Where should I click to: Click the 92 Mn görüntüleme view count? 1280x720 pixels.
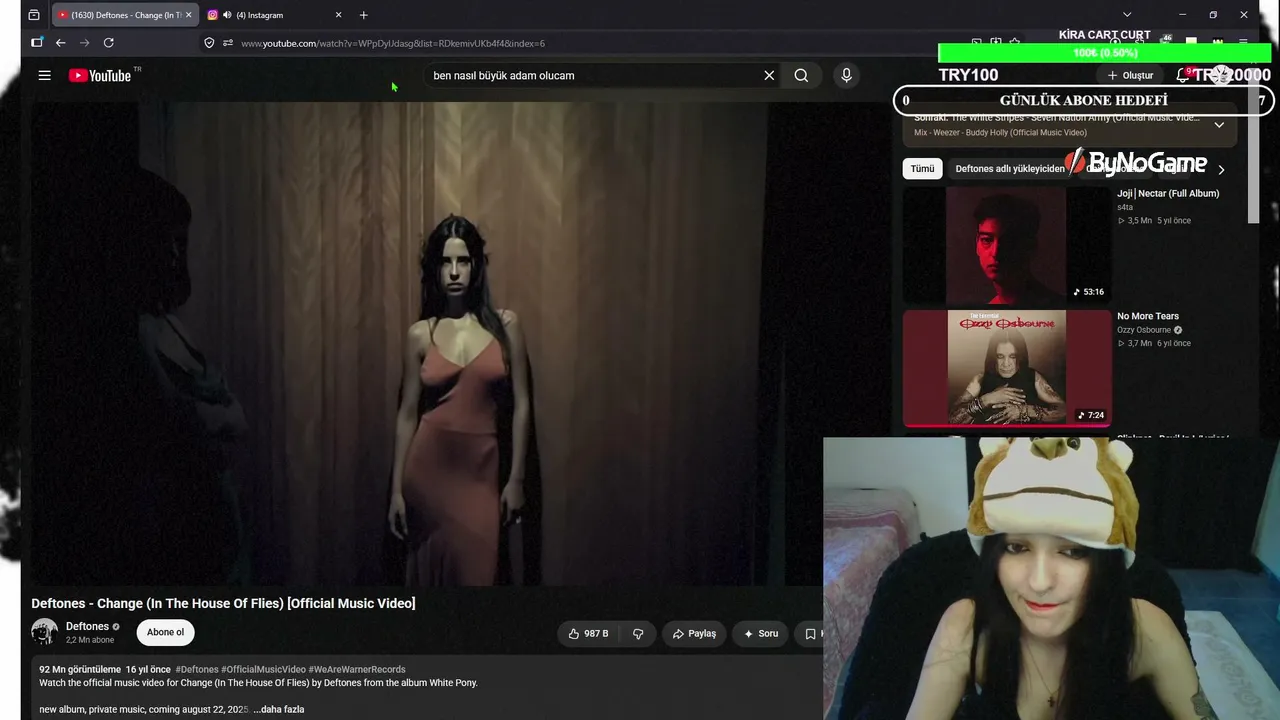click(80, 670)
